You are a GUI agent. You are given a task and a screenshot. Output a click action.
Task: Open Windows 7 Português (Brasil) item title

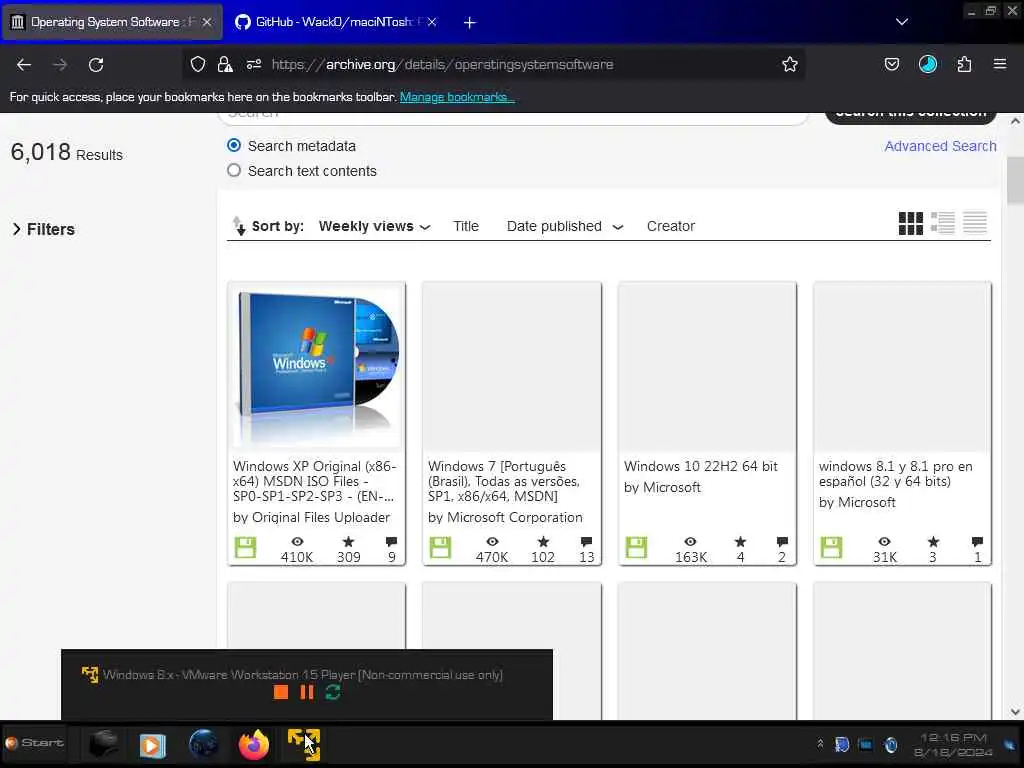pos(504,481)
